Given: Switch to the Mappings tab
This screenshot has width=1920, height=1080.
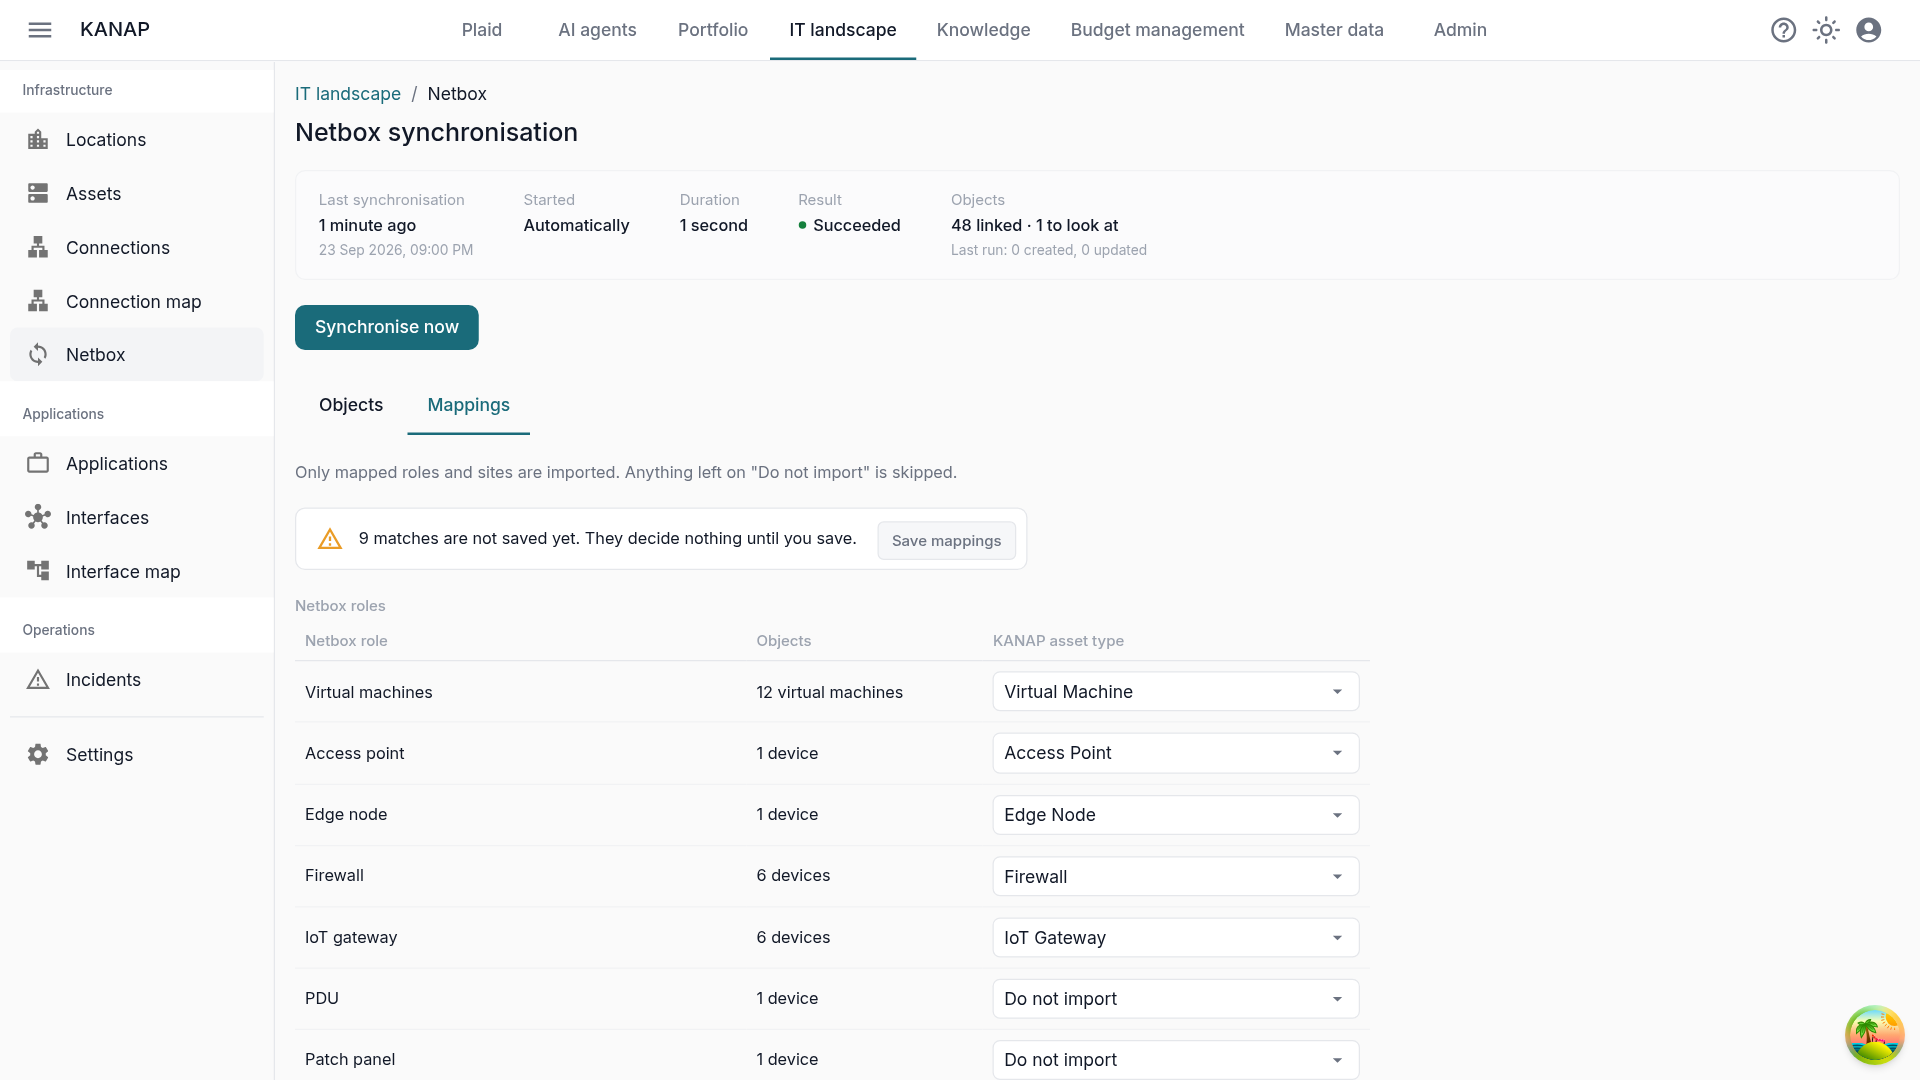Looking at the screenshot, I should pyautogui.click(x=468, y=405).
